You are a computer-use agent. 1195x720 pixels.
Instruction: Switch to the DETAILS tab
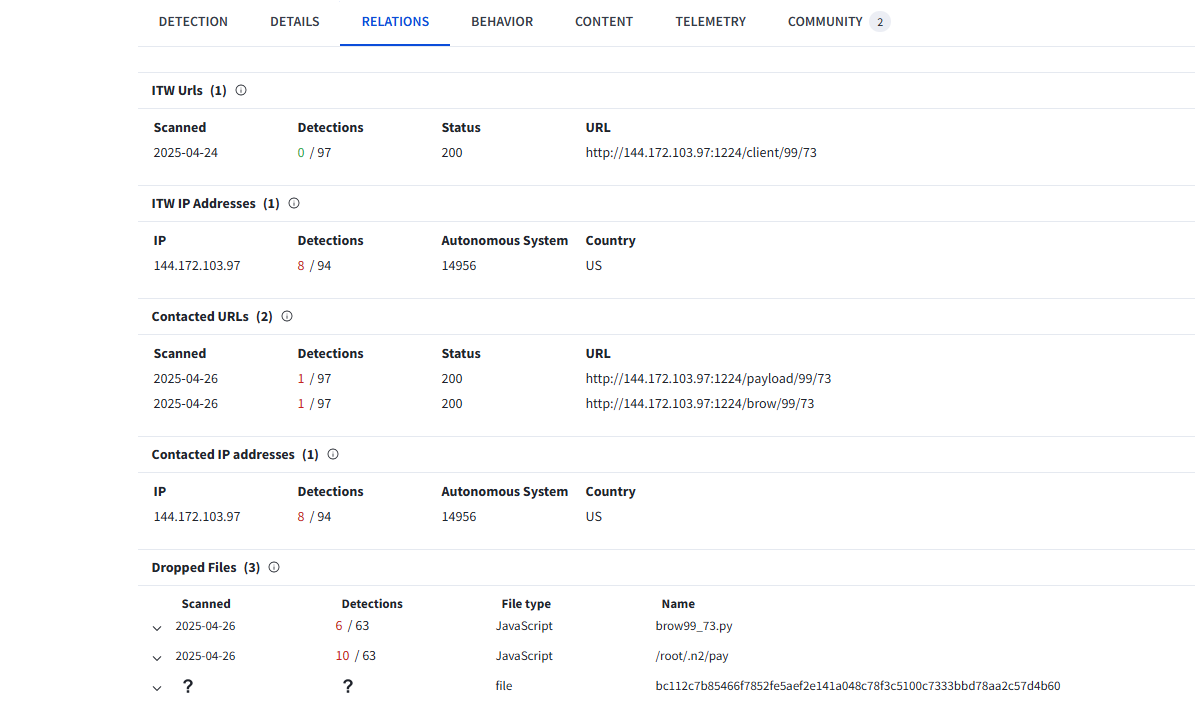(294, 22)
